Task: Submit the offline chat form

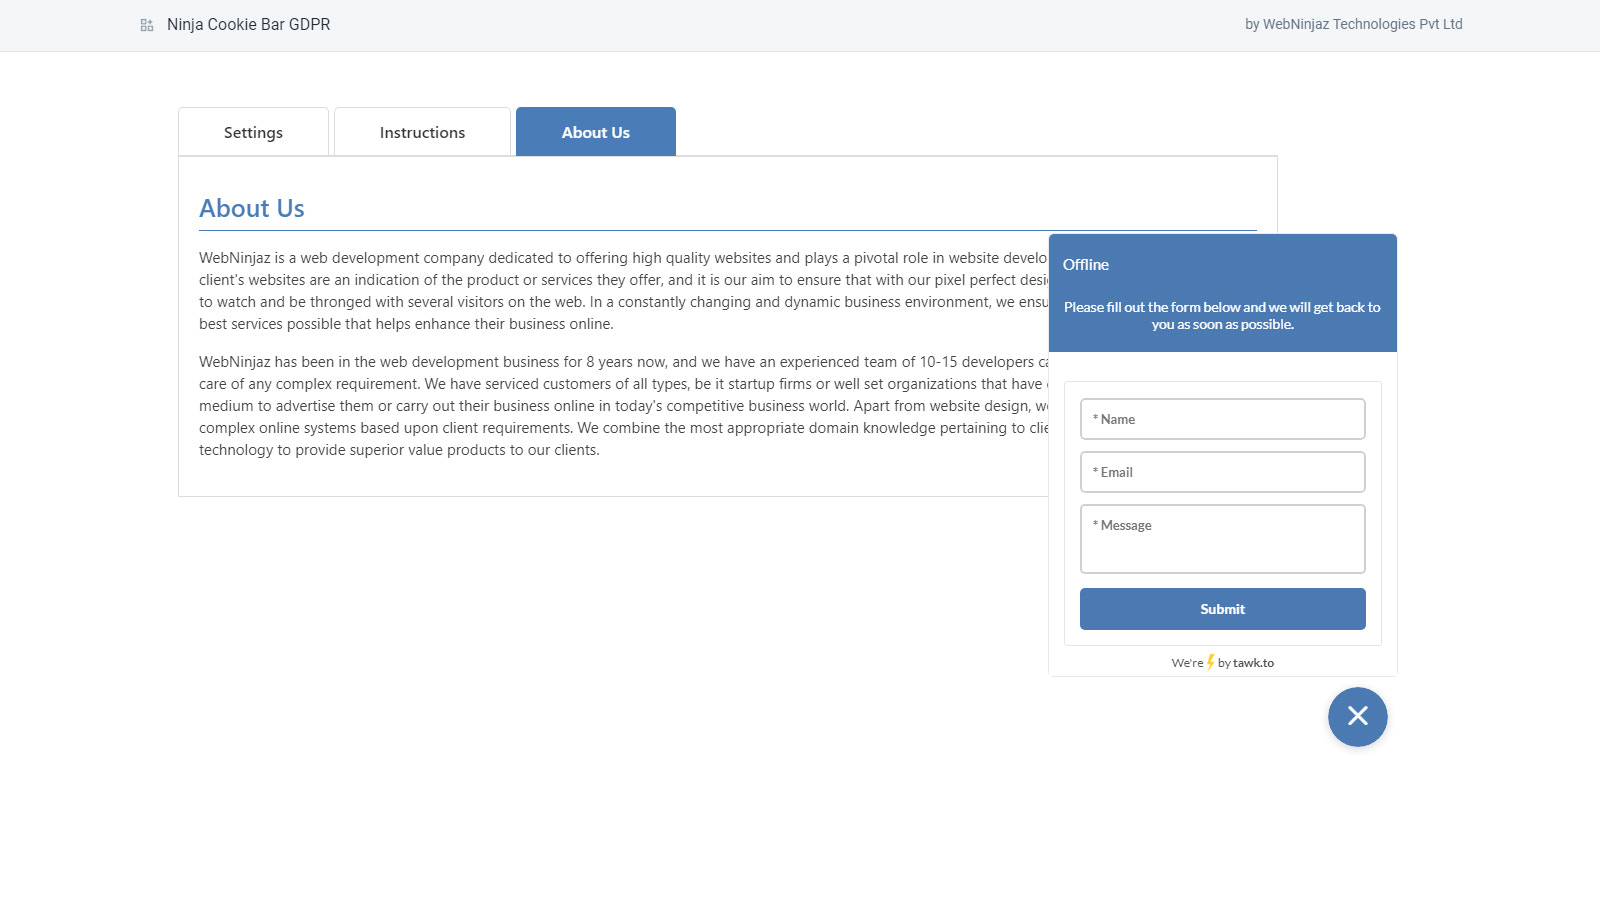Action: click(x=1222, y=609)
